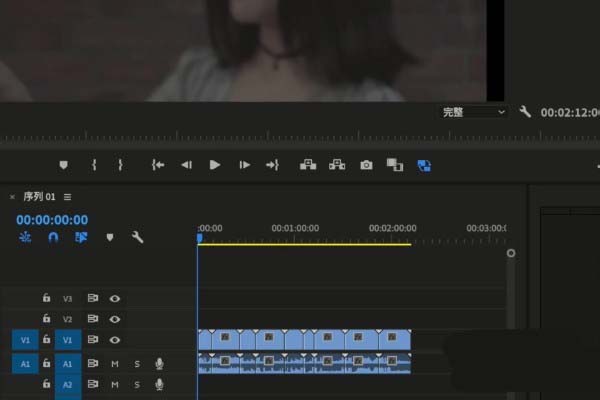The image size is (600, 400).
Task: Select the 序列 01 sequence tab
Action: [x=40, y=197]
